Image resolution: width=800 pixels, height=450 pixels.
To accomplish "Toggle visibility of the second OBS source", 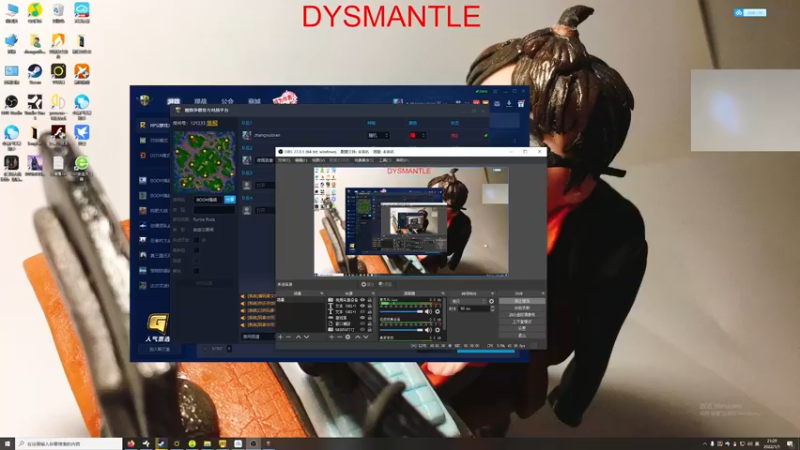I will (x=362, y=306).
